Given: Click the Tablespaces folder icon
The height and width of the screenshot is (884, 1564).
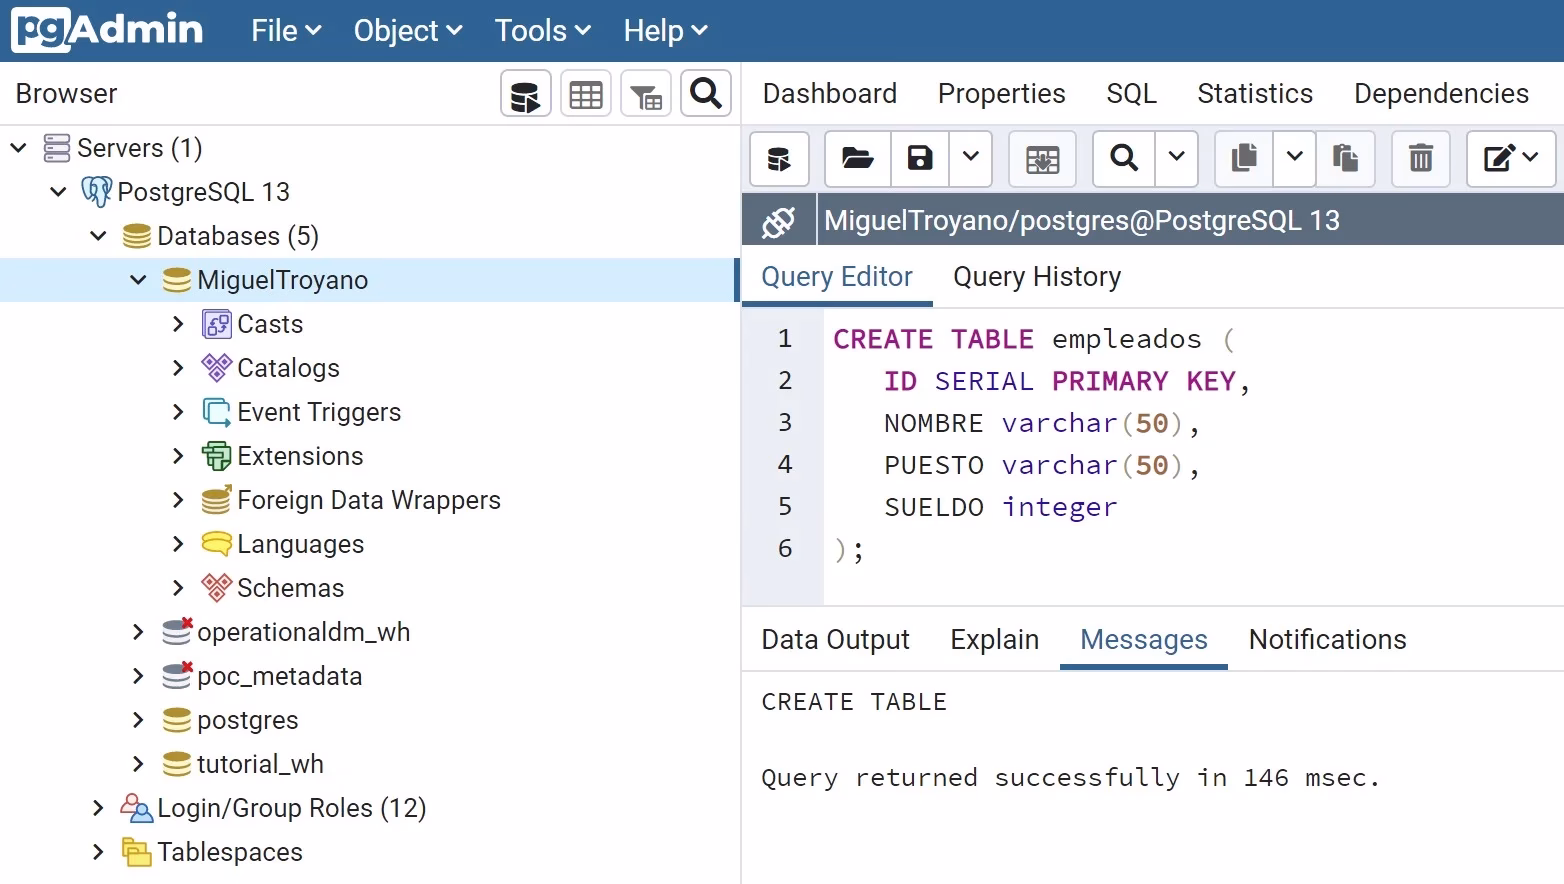Looking at the screenshot, I should (x=136, y=852).
